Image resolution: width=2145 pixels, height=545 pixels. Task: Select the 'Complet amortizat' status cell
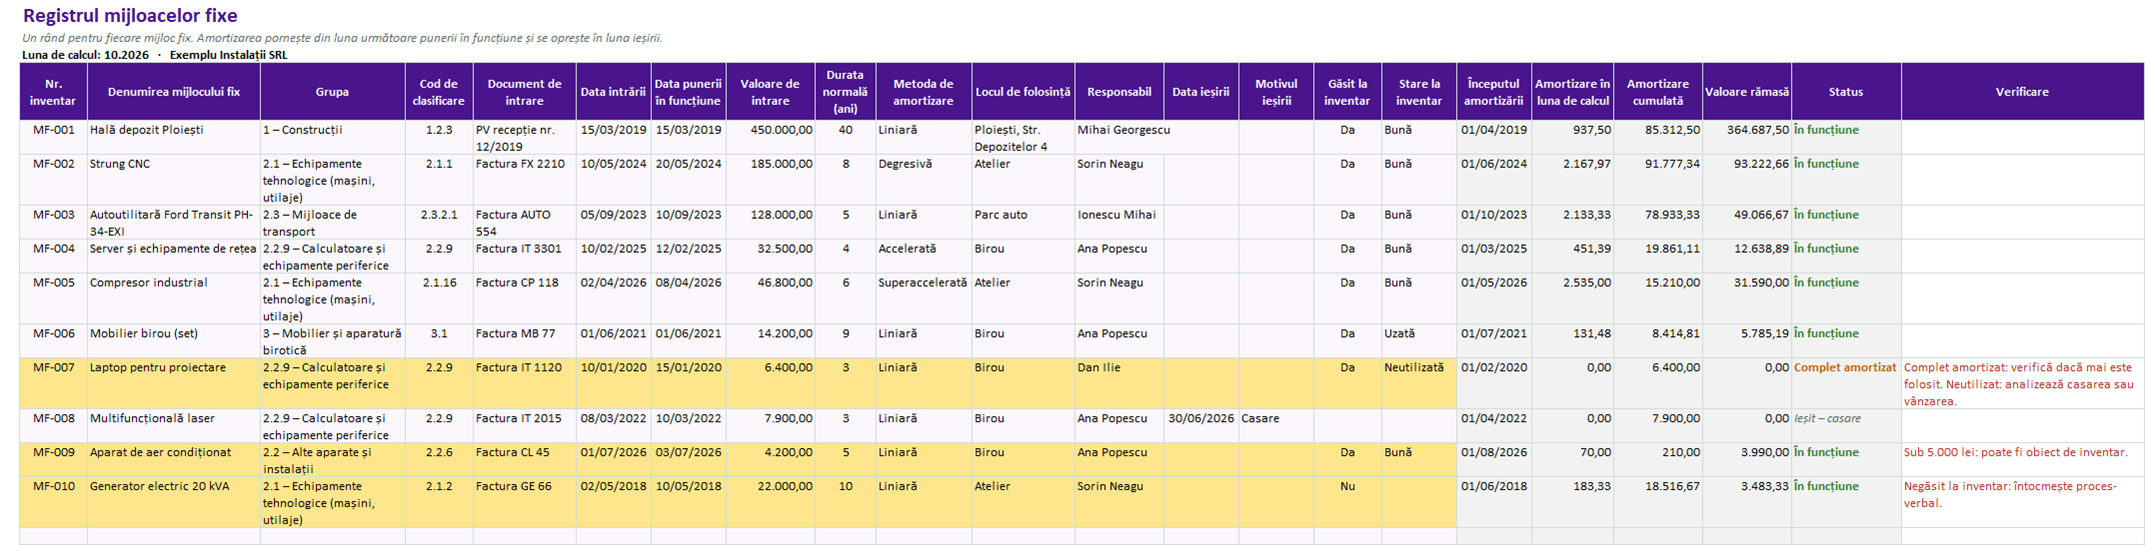[1846, 384]
